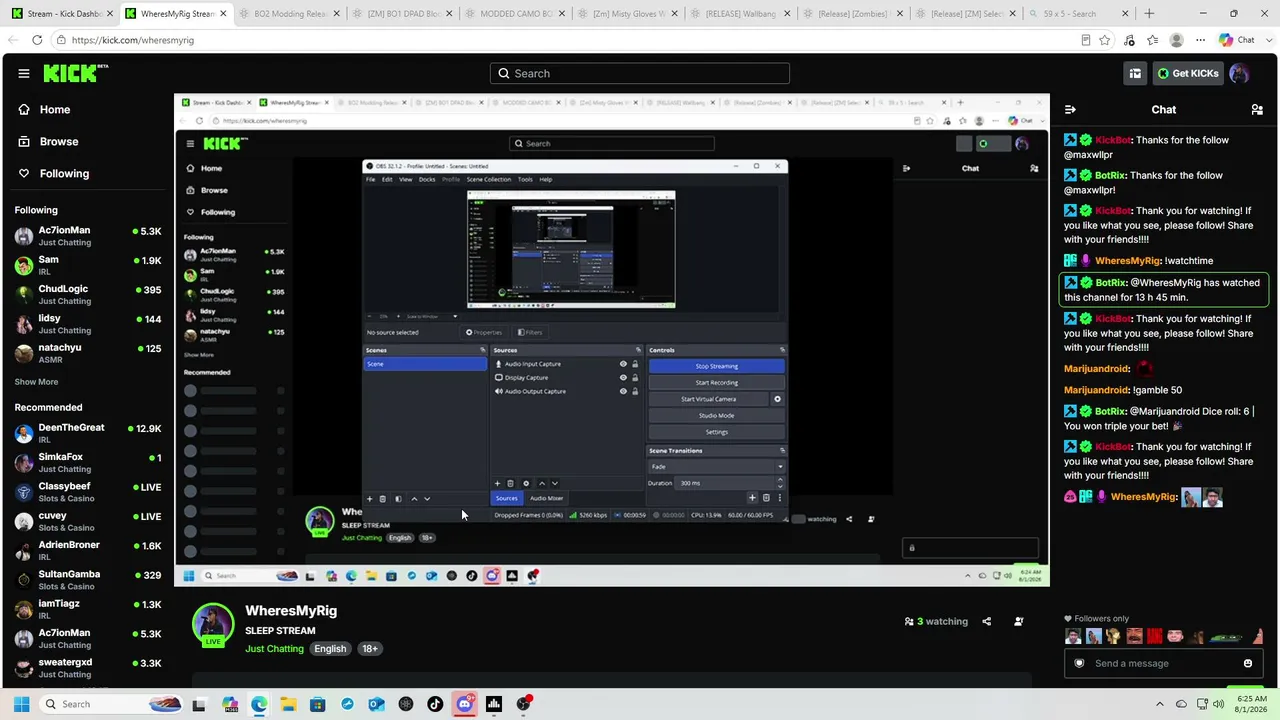
Task: Click the WheresMyRig name beside !watchtime
Action: pyautogui.click(x=1140, y=261)
